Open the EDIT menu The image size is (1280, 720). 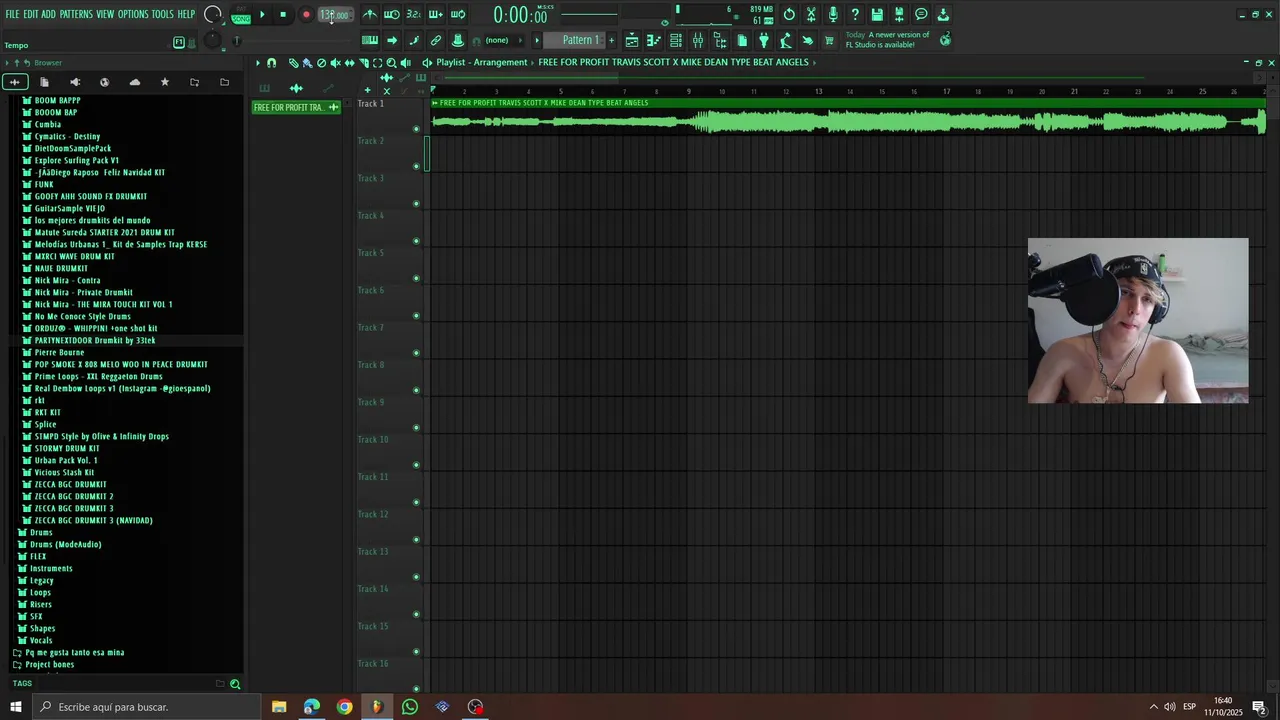[31, 14]
